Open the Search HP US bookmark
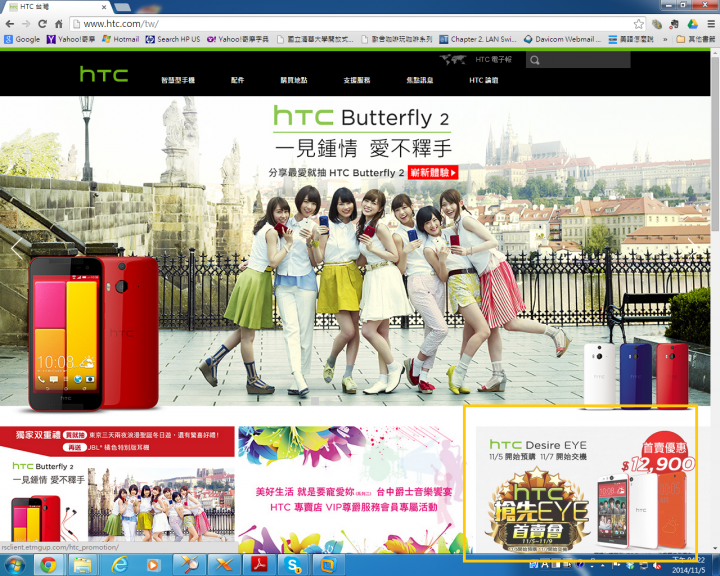Viewport: 720px width, 576px height. (x=173, y=40)
